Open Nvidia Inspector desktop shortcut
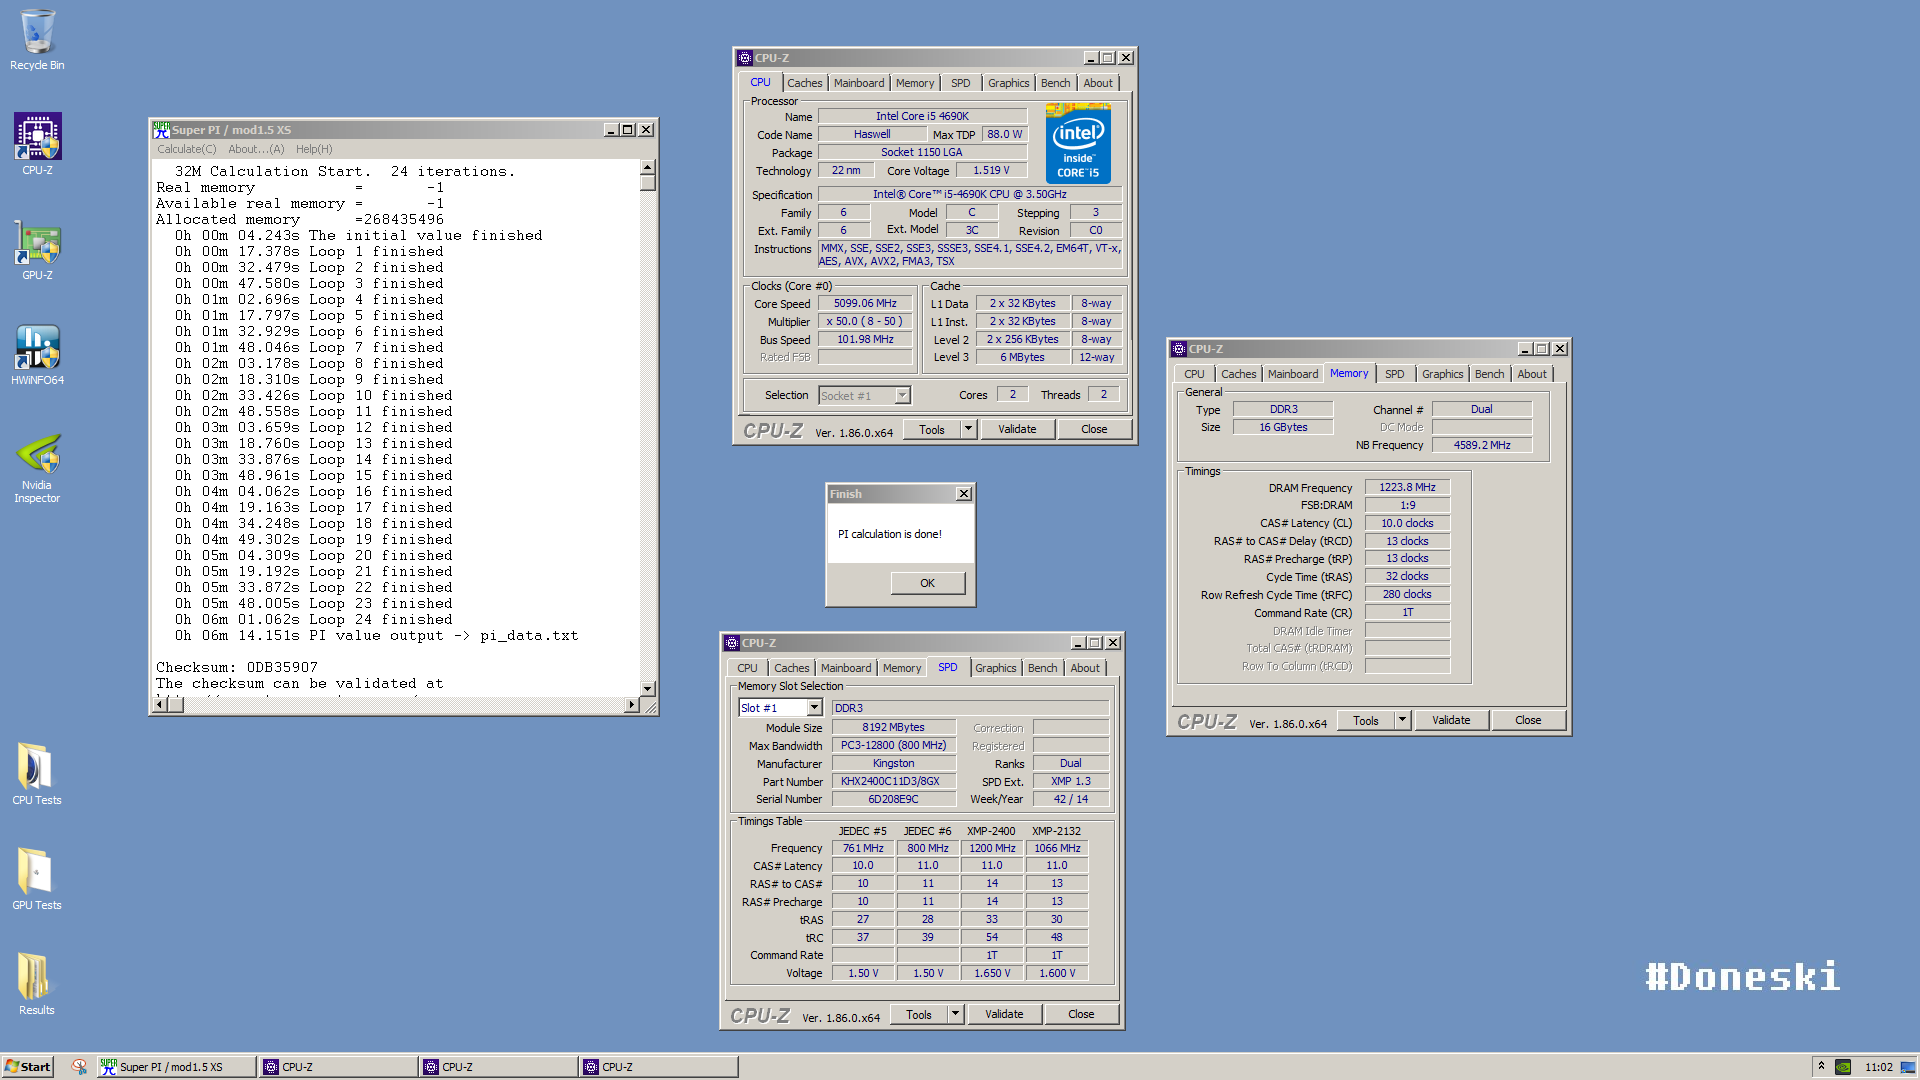 [x=37, y=468]
